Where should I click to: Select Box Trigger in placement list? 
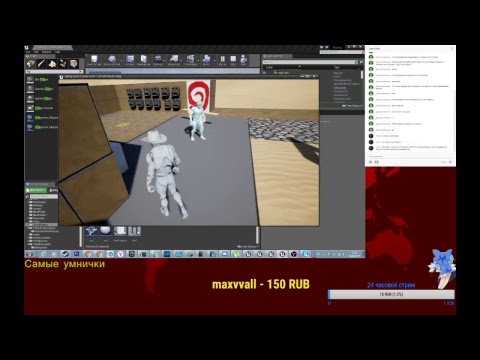tap(42, 79)
